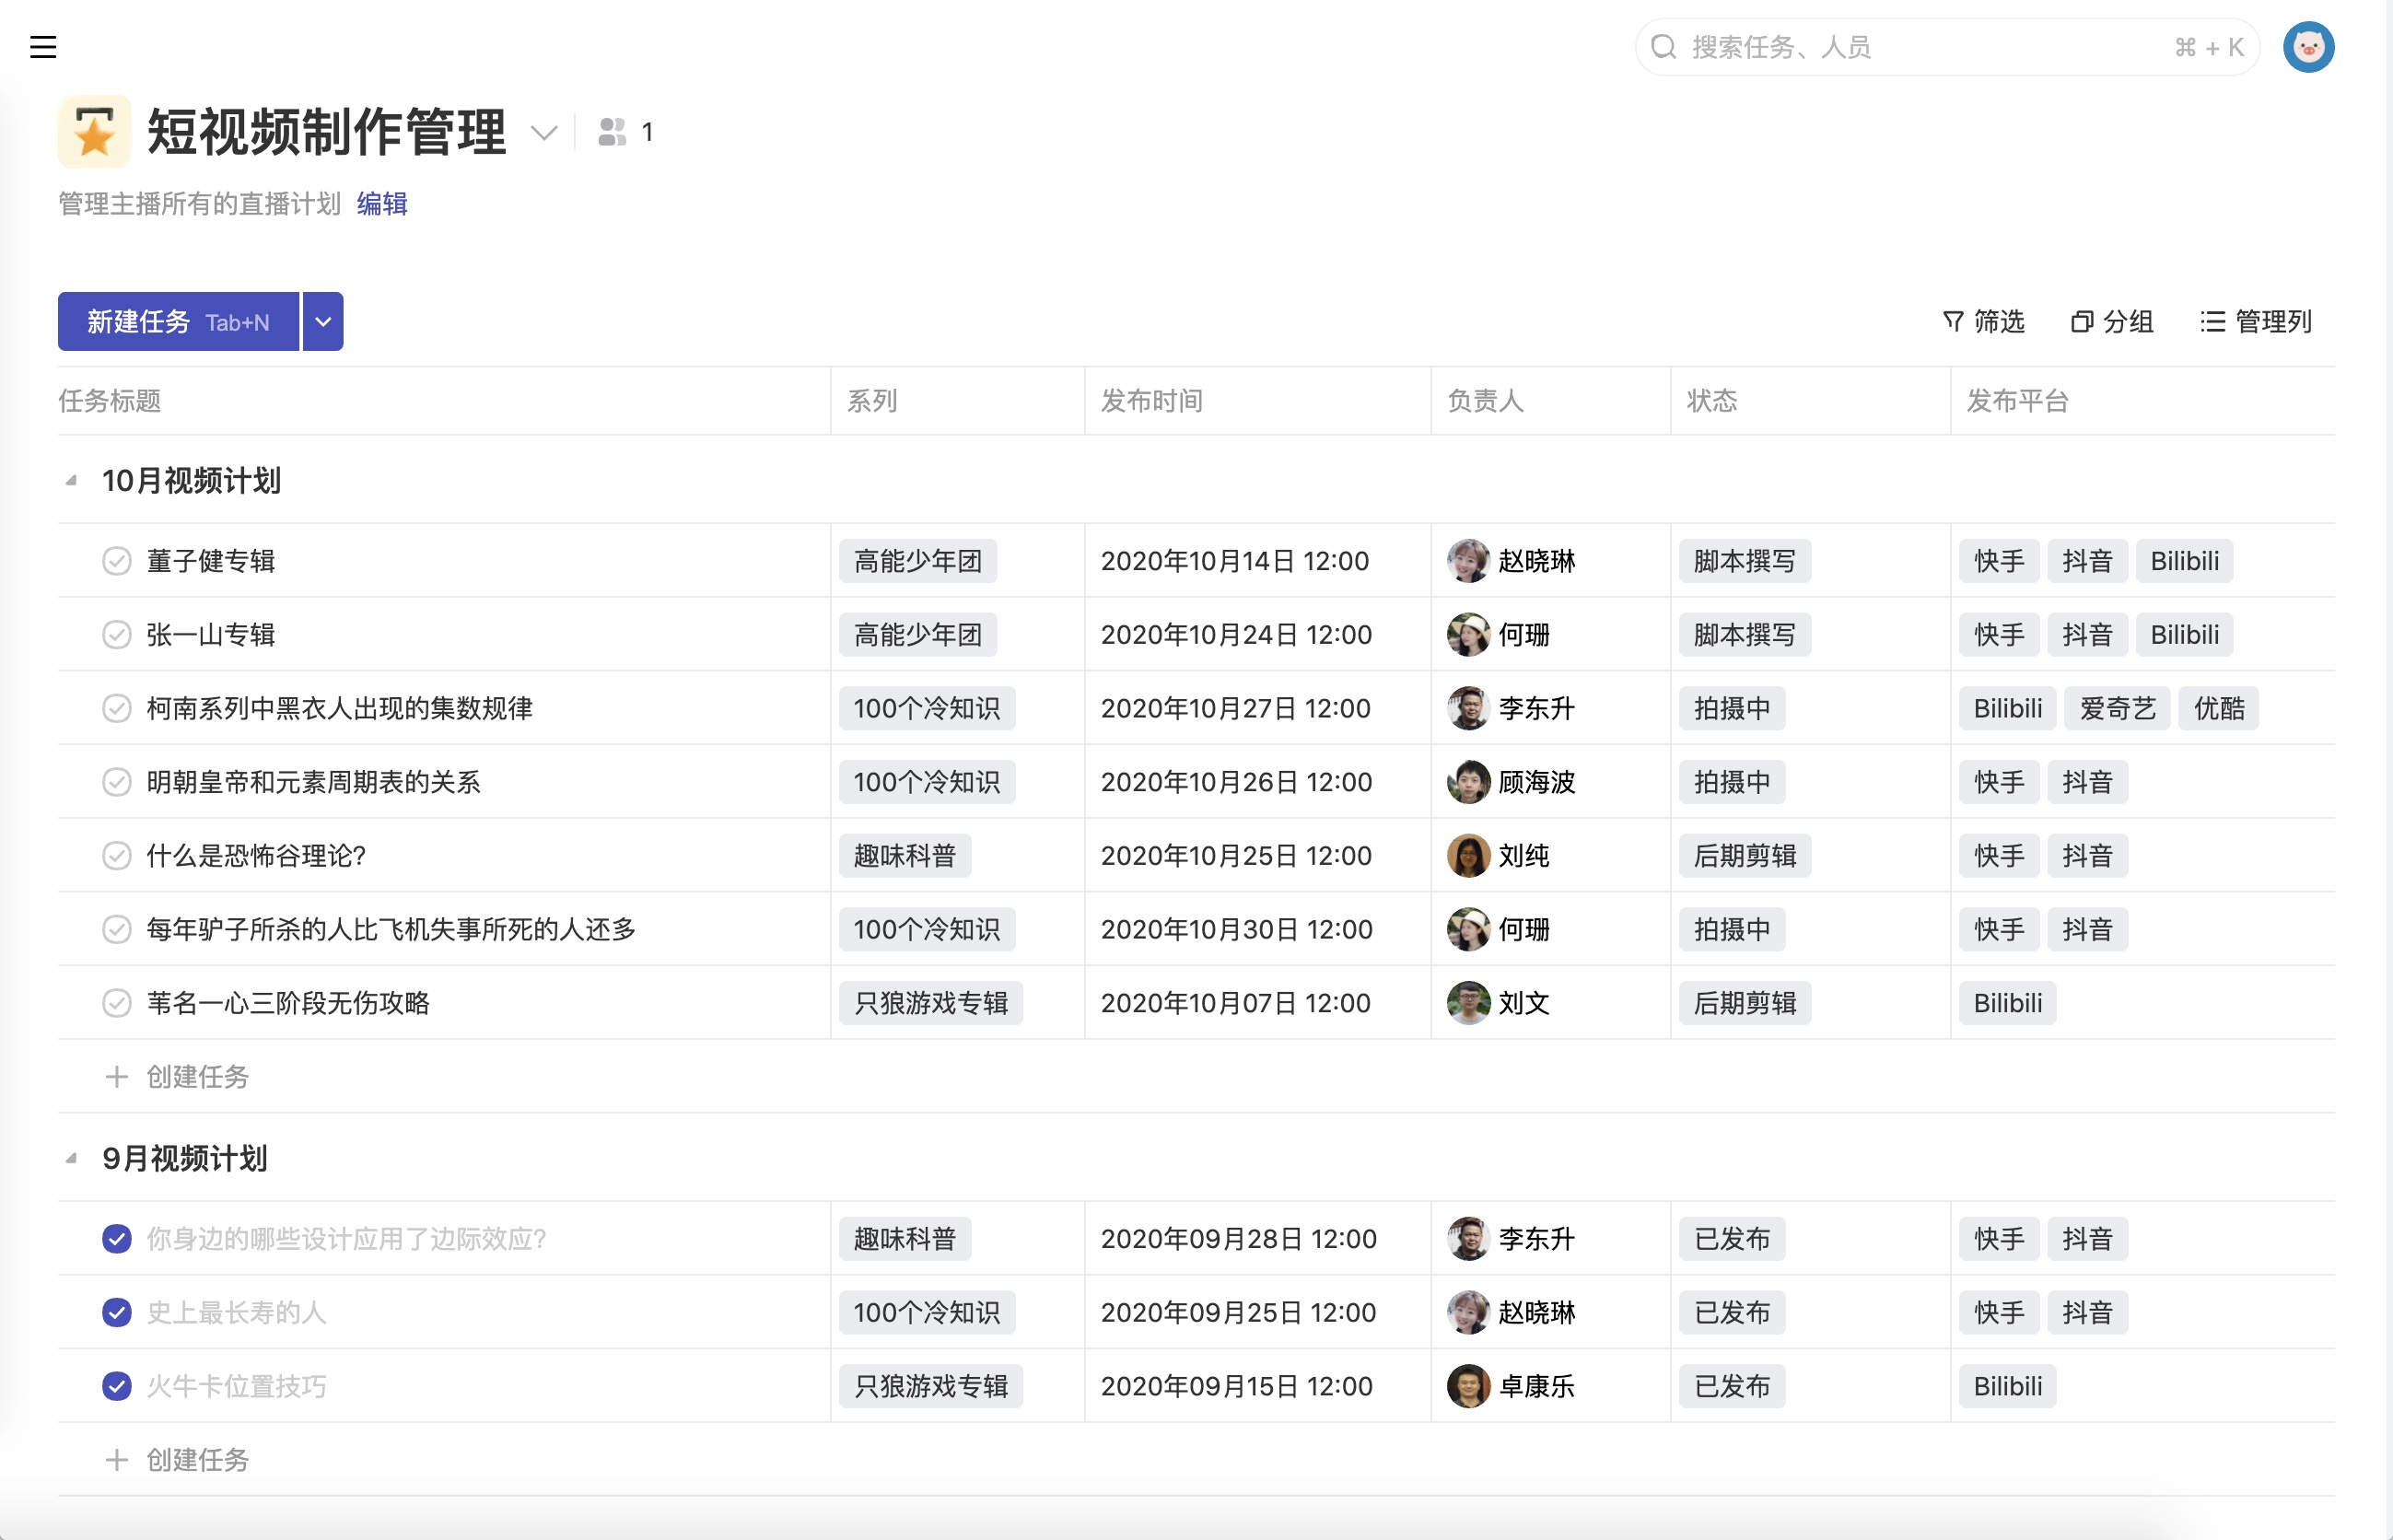Check off the 董子健专辑 task
2393x1540 pixels.
[x=117, y=561]
